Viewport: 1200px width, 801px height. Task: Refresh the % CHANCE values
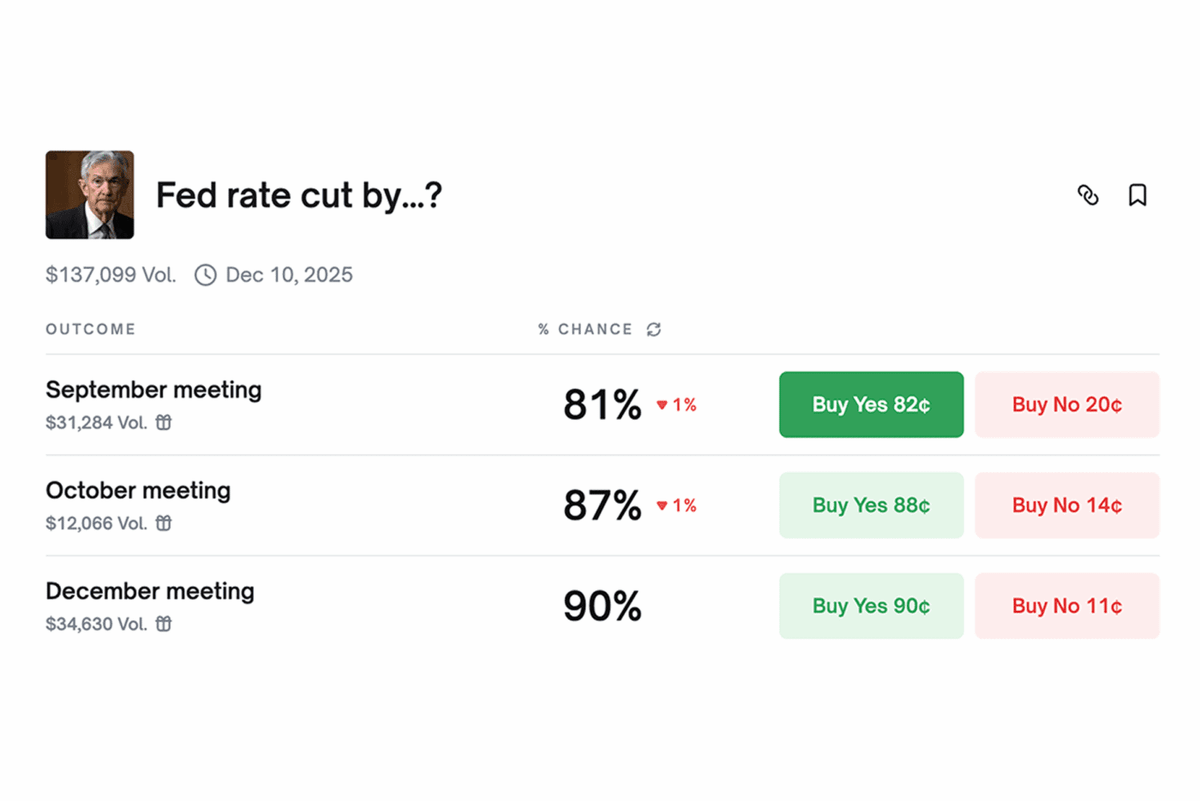(x=655, y=329)
